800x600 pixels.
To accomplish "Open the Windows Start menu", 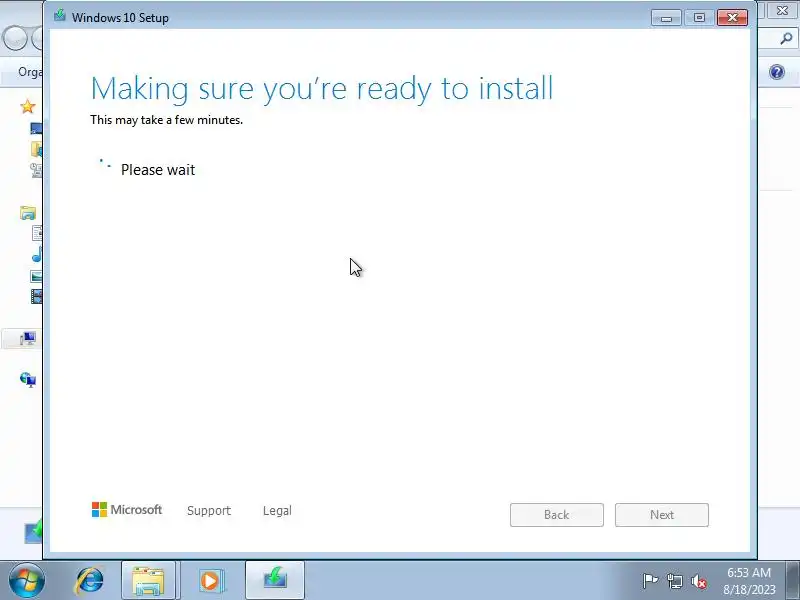I will pos(26,581).
